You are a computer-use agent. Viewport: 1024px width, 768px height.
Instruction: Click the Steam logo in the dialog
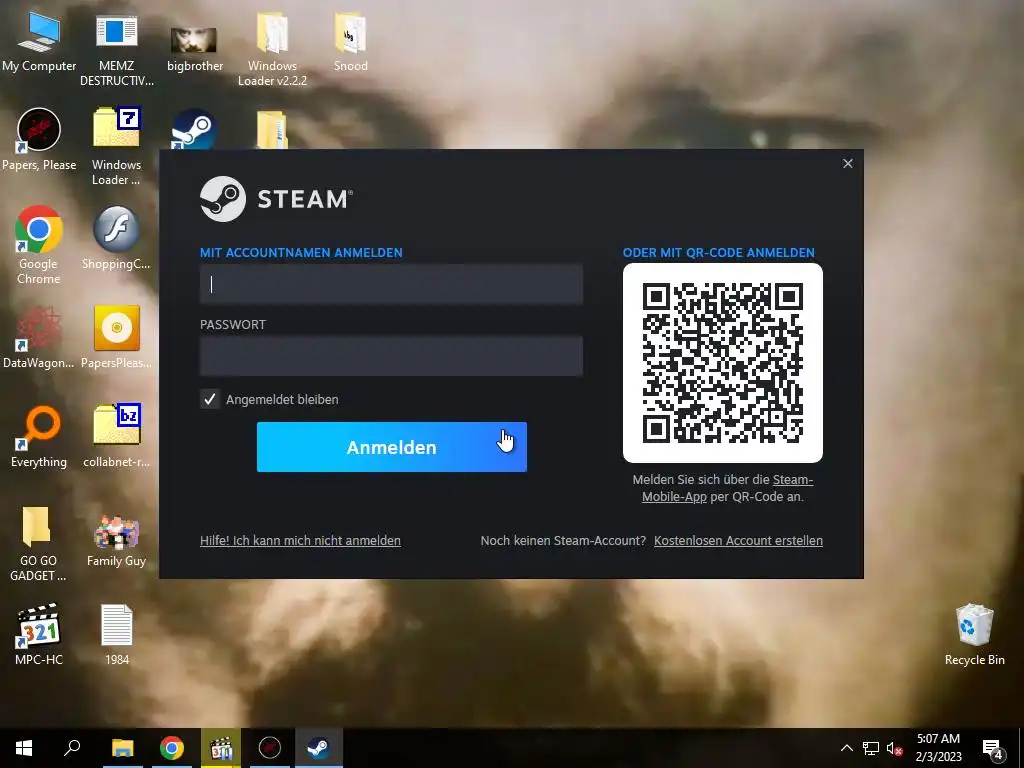pyautogui.click(x=276, y=199)
